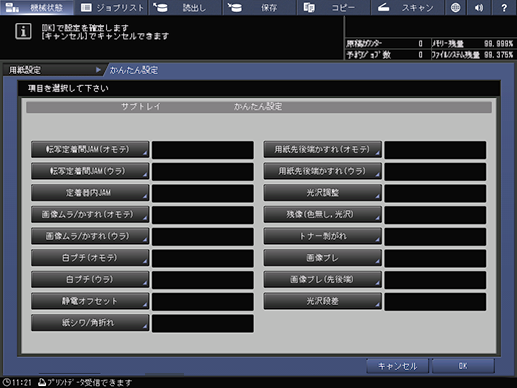Click value field beside 紙シワ/角折れ
The width and height of the screenshot is (517, 388).
[203, 323]
